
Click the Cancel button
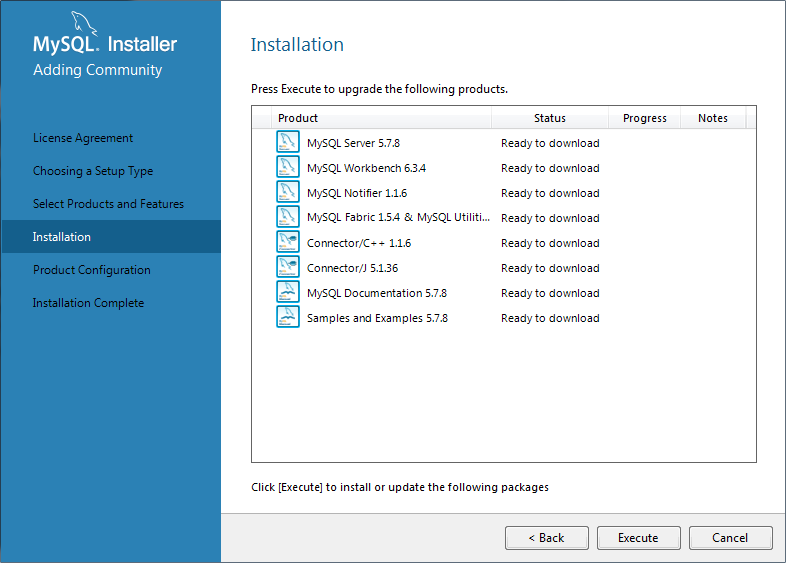(730, 538)
